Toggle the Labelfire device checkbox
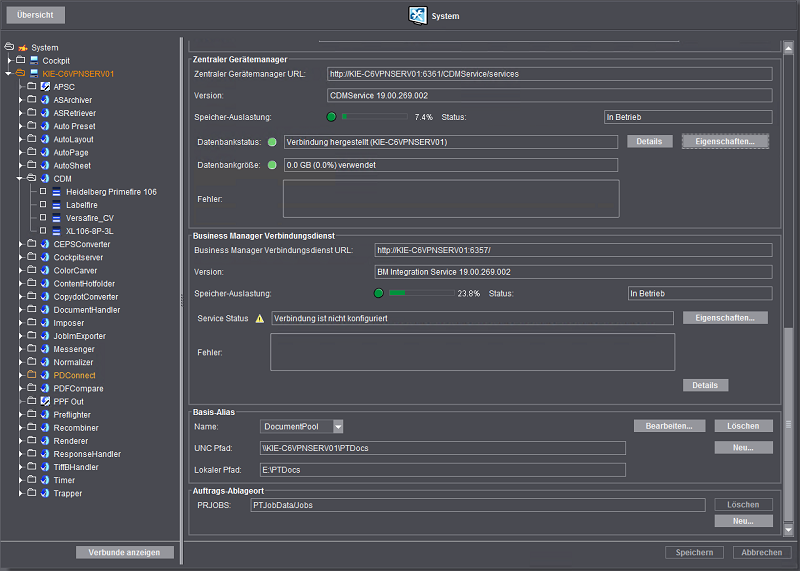800x571 pixels. [x=43, y=205]
